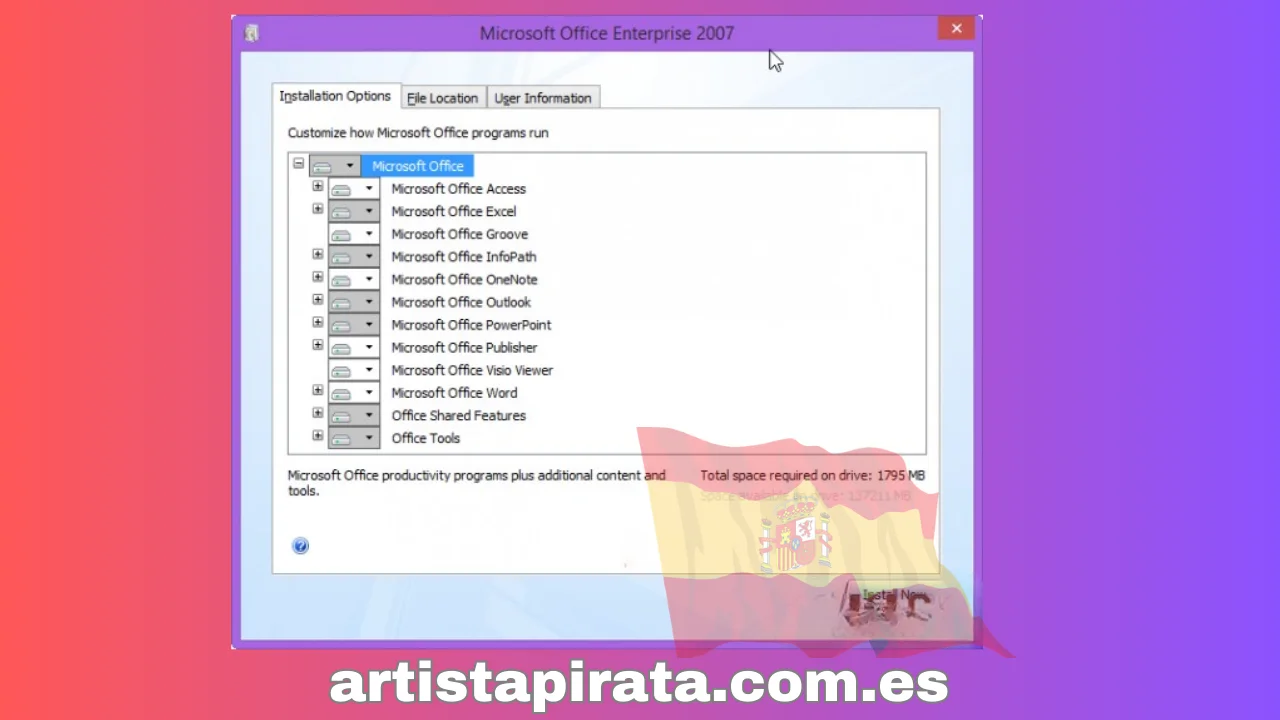Select Microsoft Office Groove row text

tap(460, 234)
